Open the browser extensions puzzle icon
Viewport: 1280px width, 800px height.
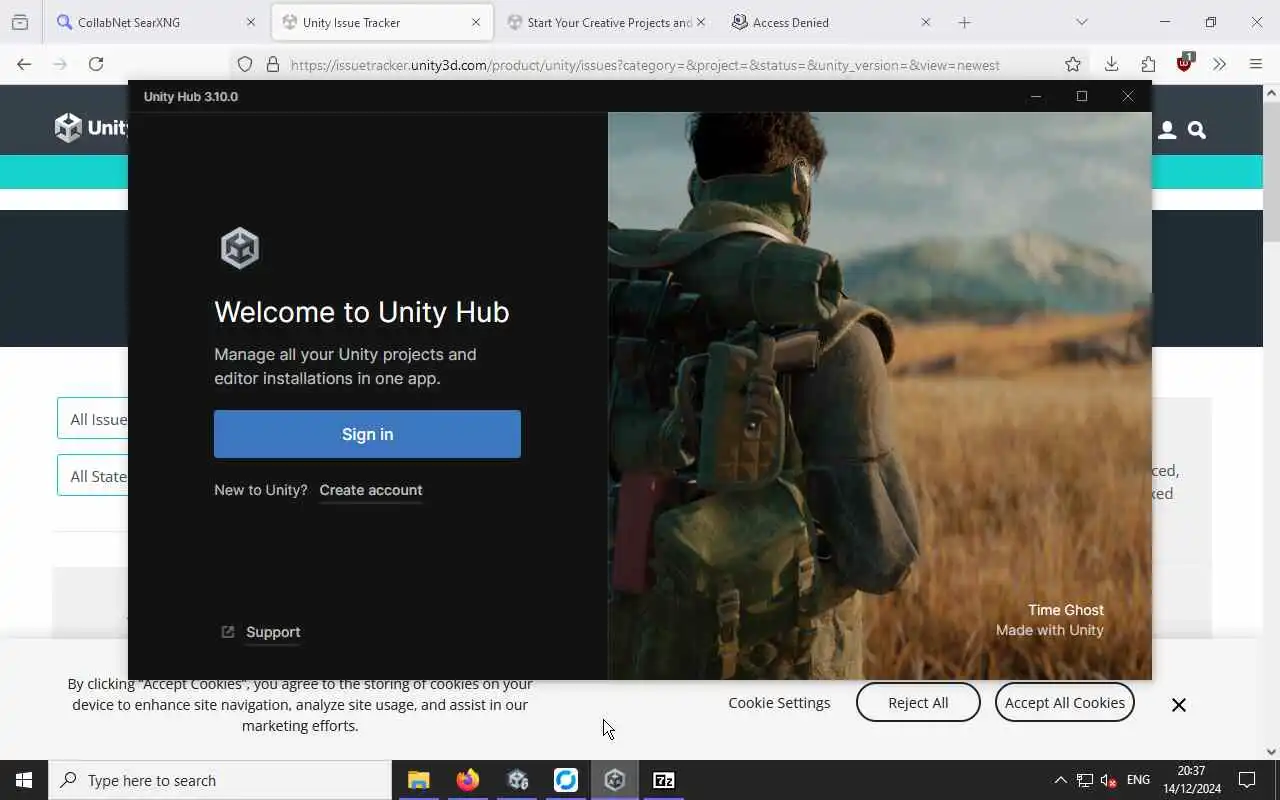[1148, 64]
